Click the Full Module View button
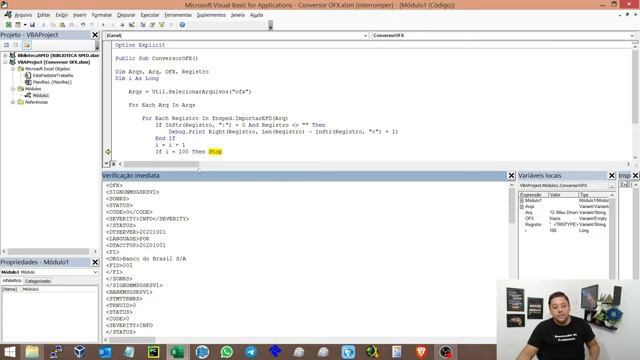The image size is (640, 360). [x=113, y=164]
